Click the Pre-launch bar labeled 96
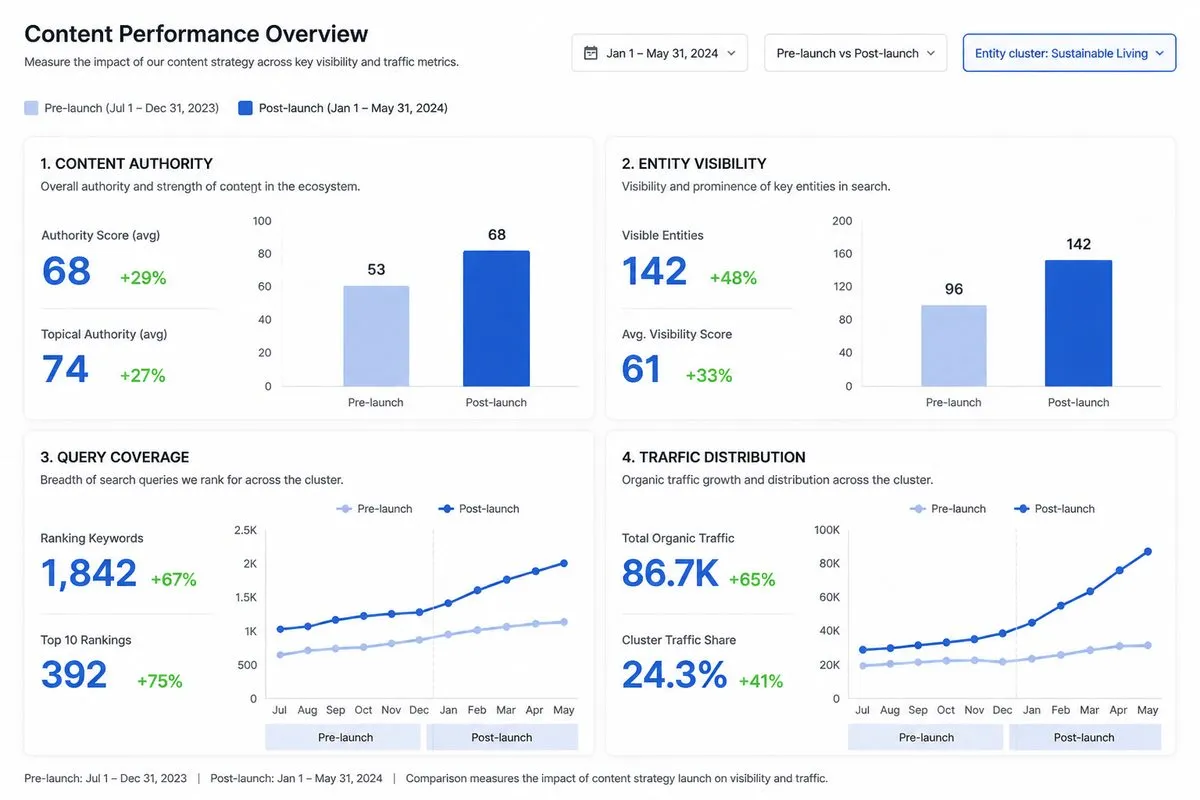The height and width of the screenshot is (800, 1200). coord(954,346)
